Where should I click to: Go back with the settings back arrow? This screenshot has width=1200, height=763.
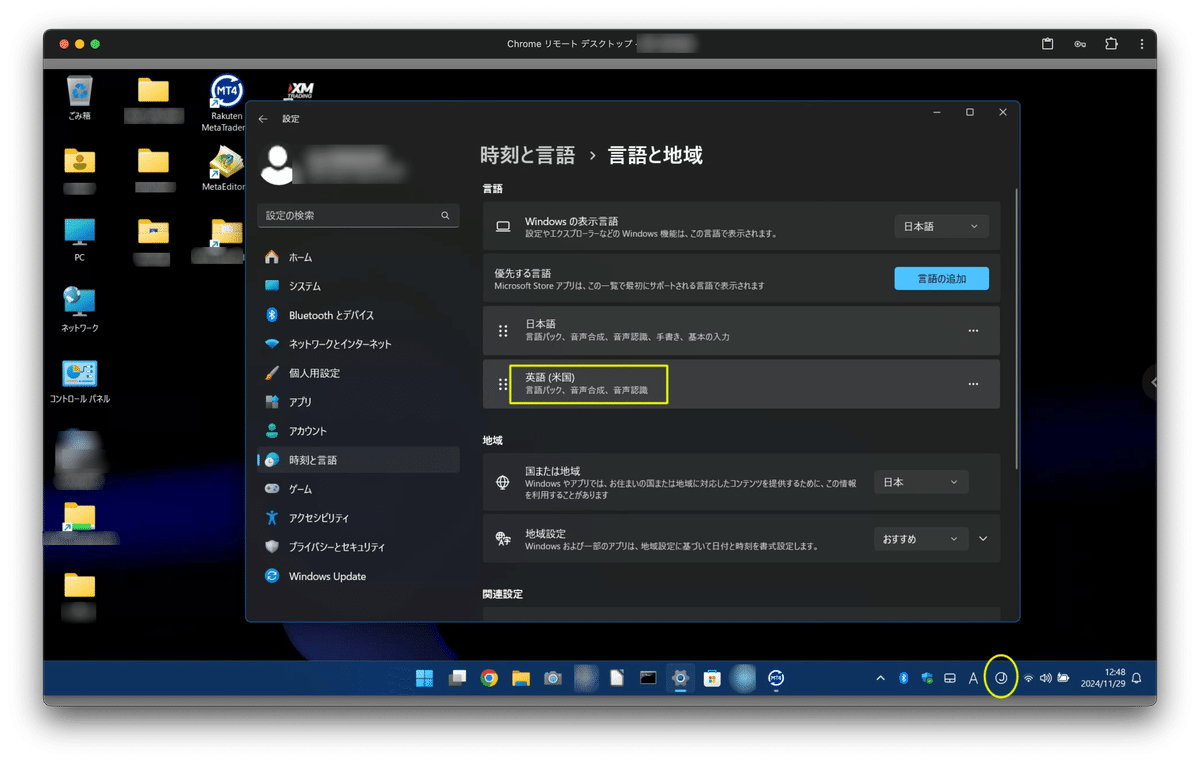(263, 119)
